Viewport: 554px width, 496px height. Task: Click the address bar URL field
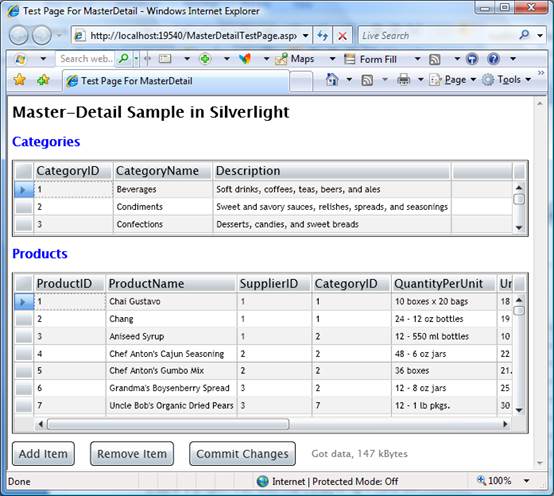click(193, 36)
